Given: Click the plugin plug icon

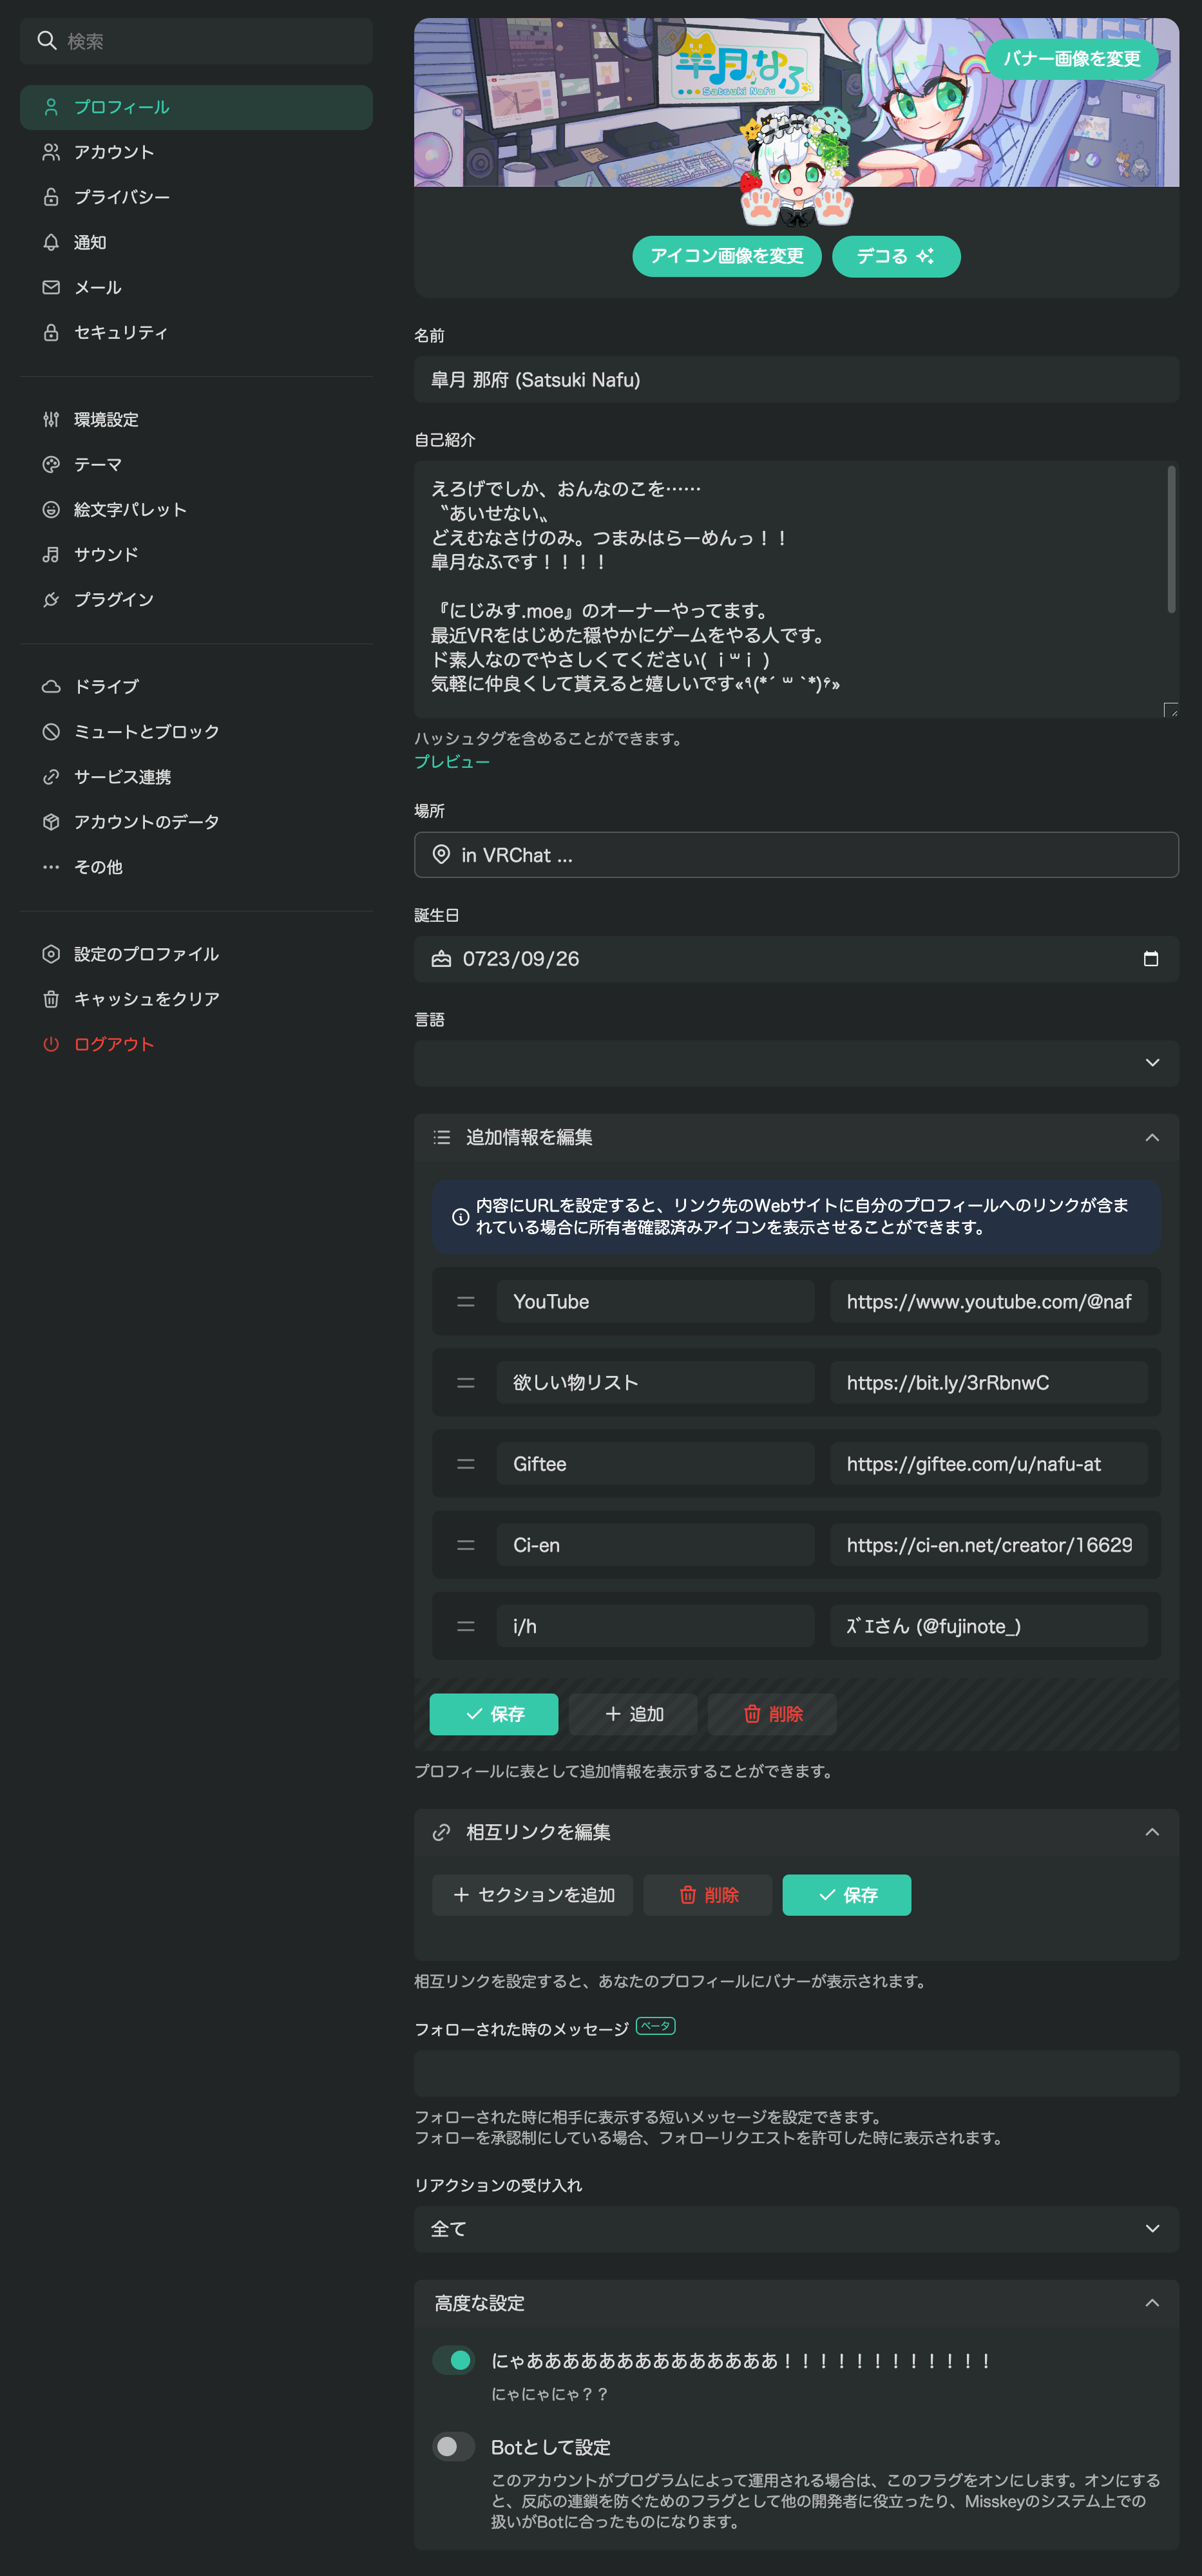Looking at the screenshot, I should (x=51, y=599).
